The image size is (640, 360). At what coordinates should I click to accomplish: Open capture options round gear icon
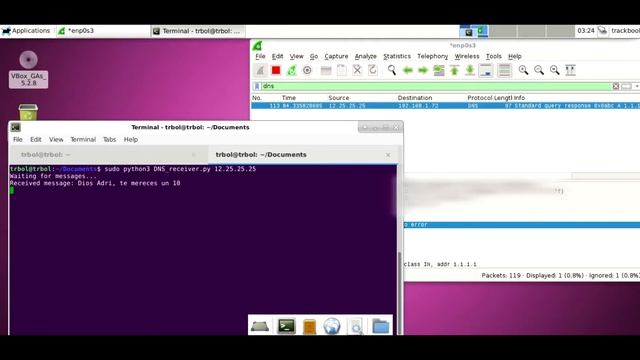tap(307, 70)
